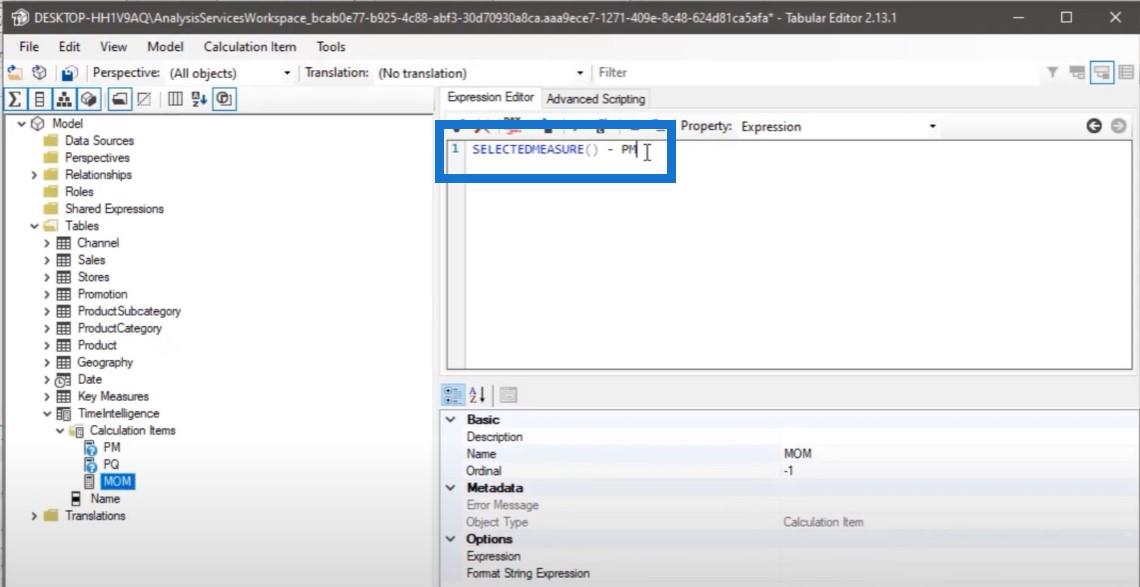Toggle the display folders button

[x=119, y=99]
